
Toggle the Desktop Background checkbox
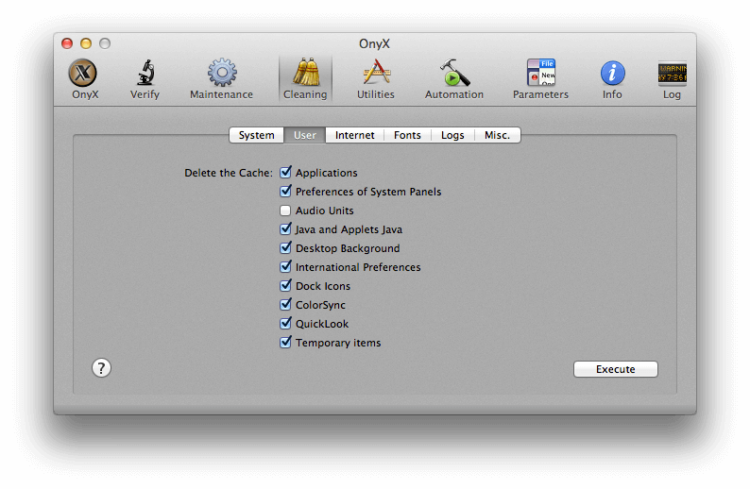(x=286, y=248)
